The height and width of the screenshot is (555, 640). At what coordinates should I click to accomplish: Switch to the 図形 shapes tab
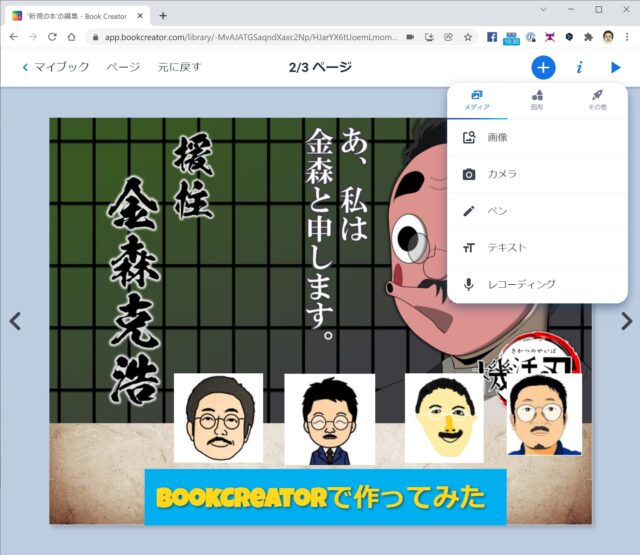537,99
